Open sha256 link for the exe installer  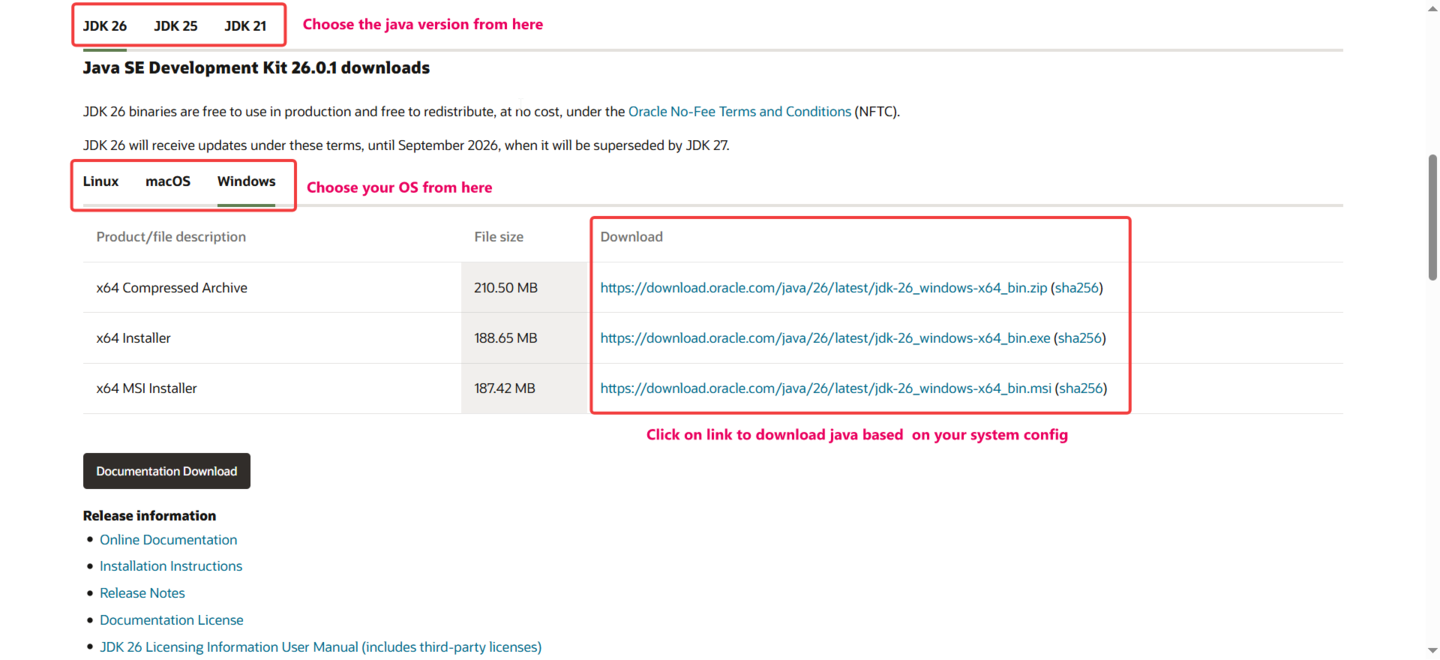click(x=1080, y=338)
